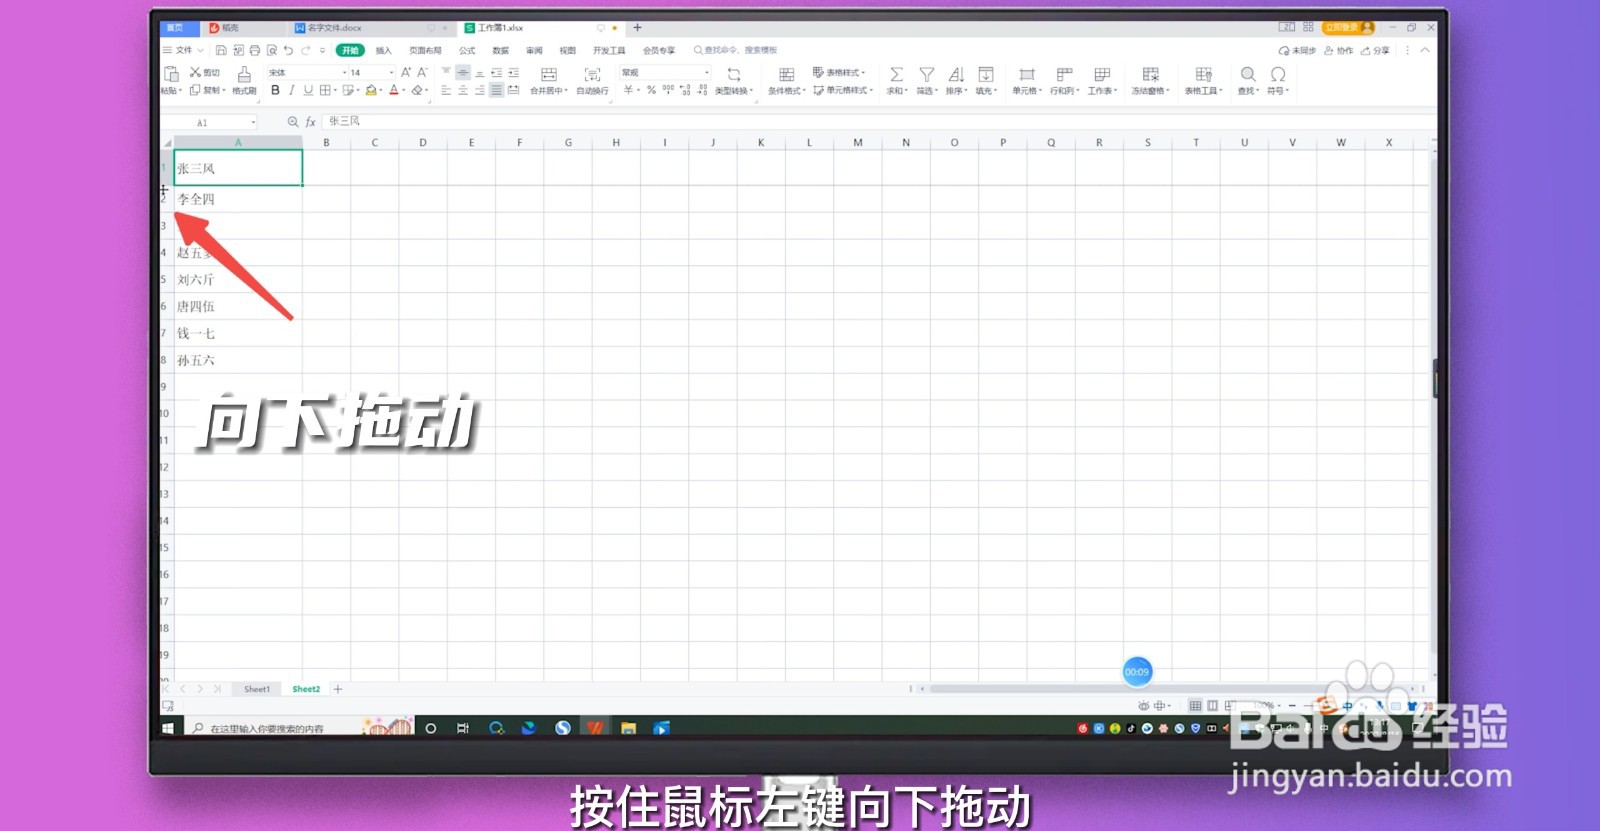This screenshot has width=1600, height=831.
Task: Click the Cut scissors icon
Action: [195, 73]
